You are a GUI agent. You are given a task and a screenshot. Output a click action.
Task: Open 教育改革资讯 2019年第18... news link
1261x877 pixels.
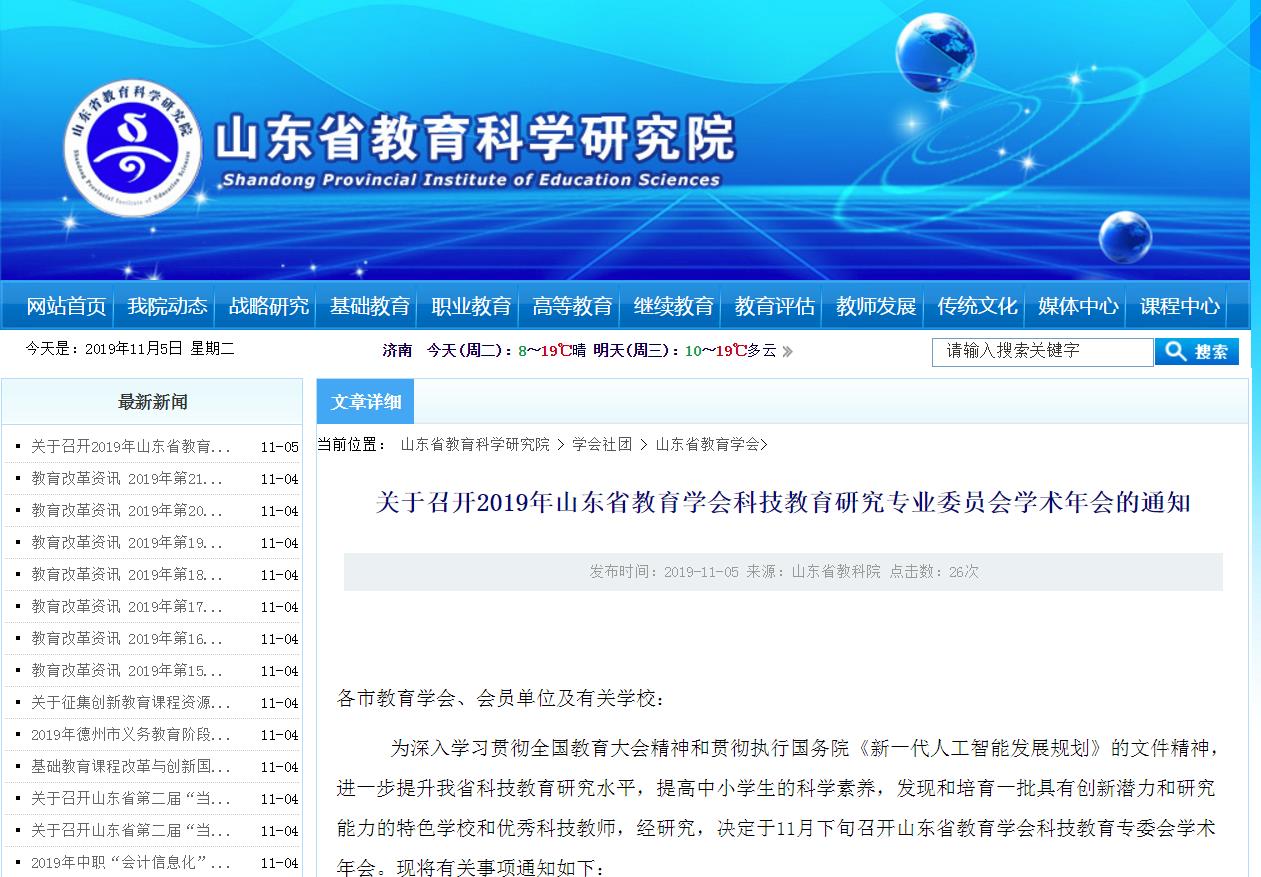(x=127, y=575)
